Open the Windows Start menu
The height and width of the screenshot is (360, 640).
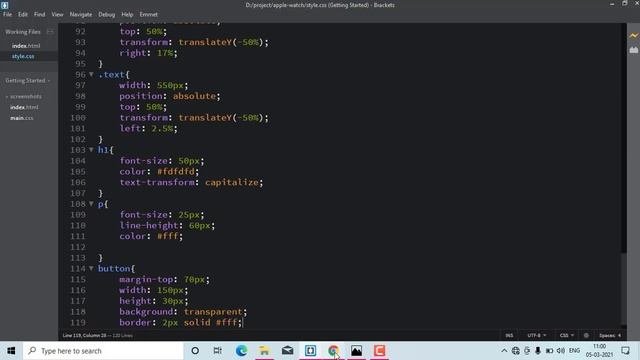tap(11, 351)
